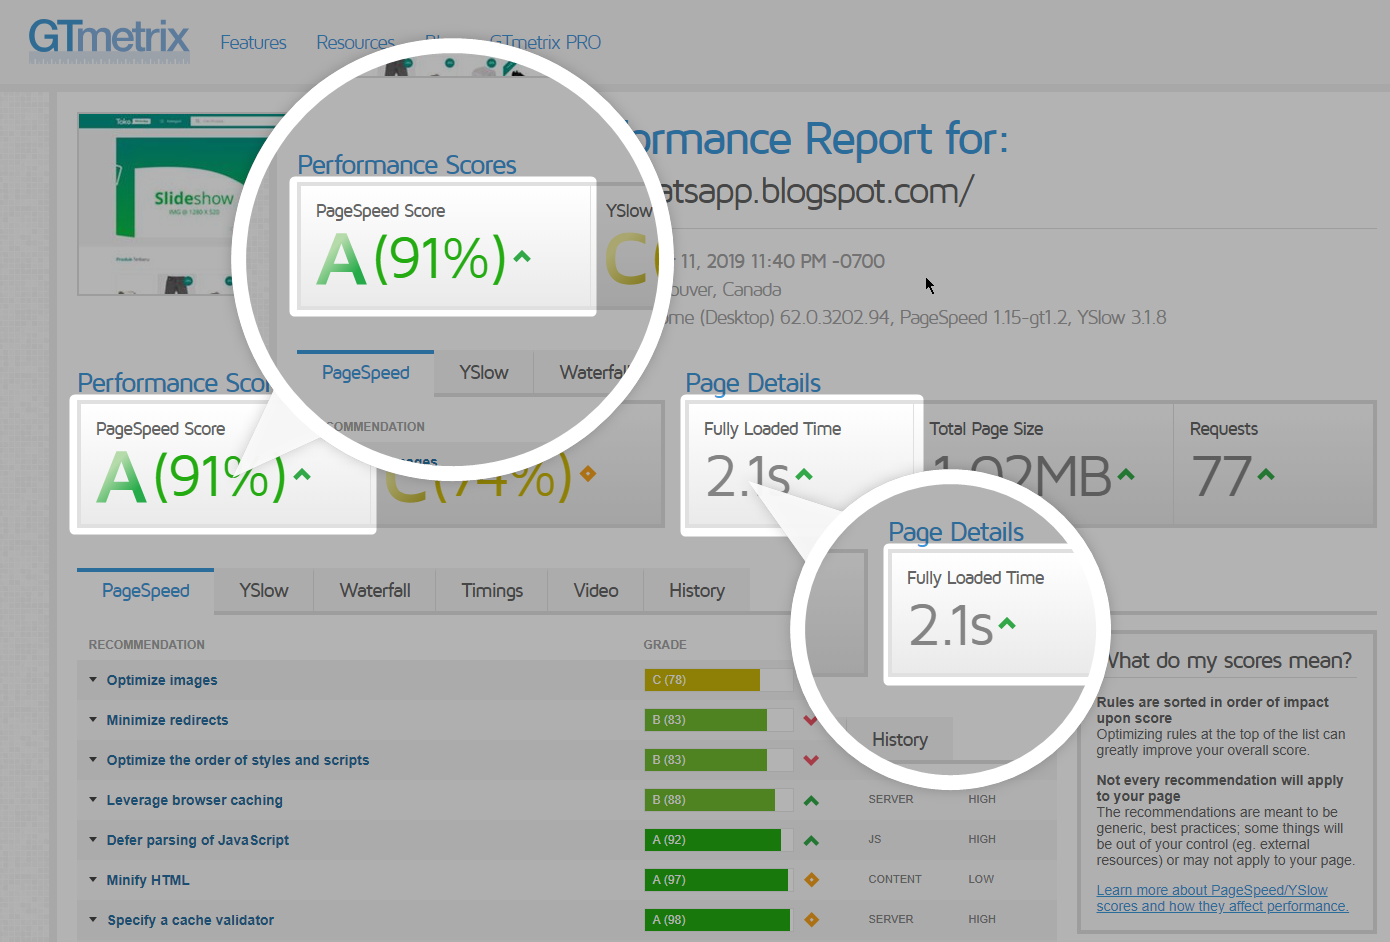Viewport: 1390px width, 942px height.
Task: Open the Defer parsing of JavaScript recommendation
Action: coord(198,840)
